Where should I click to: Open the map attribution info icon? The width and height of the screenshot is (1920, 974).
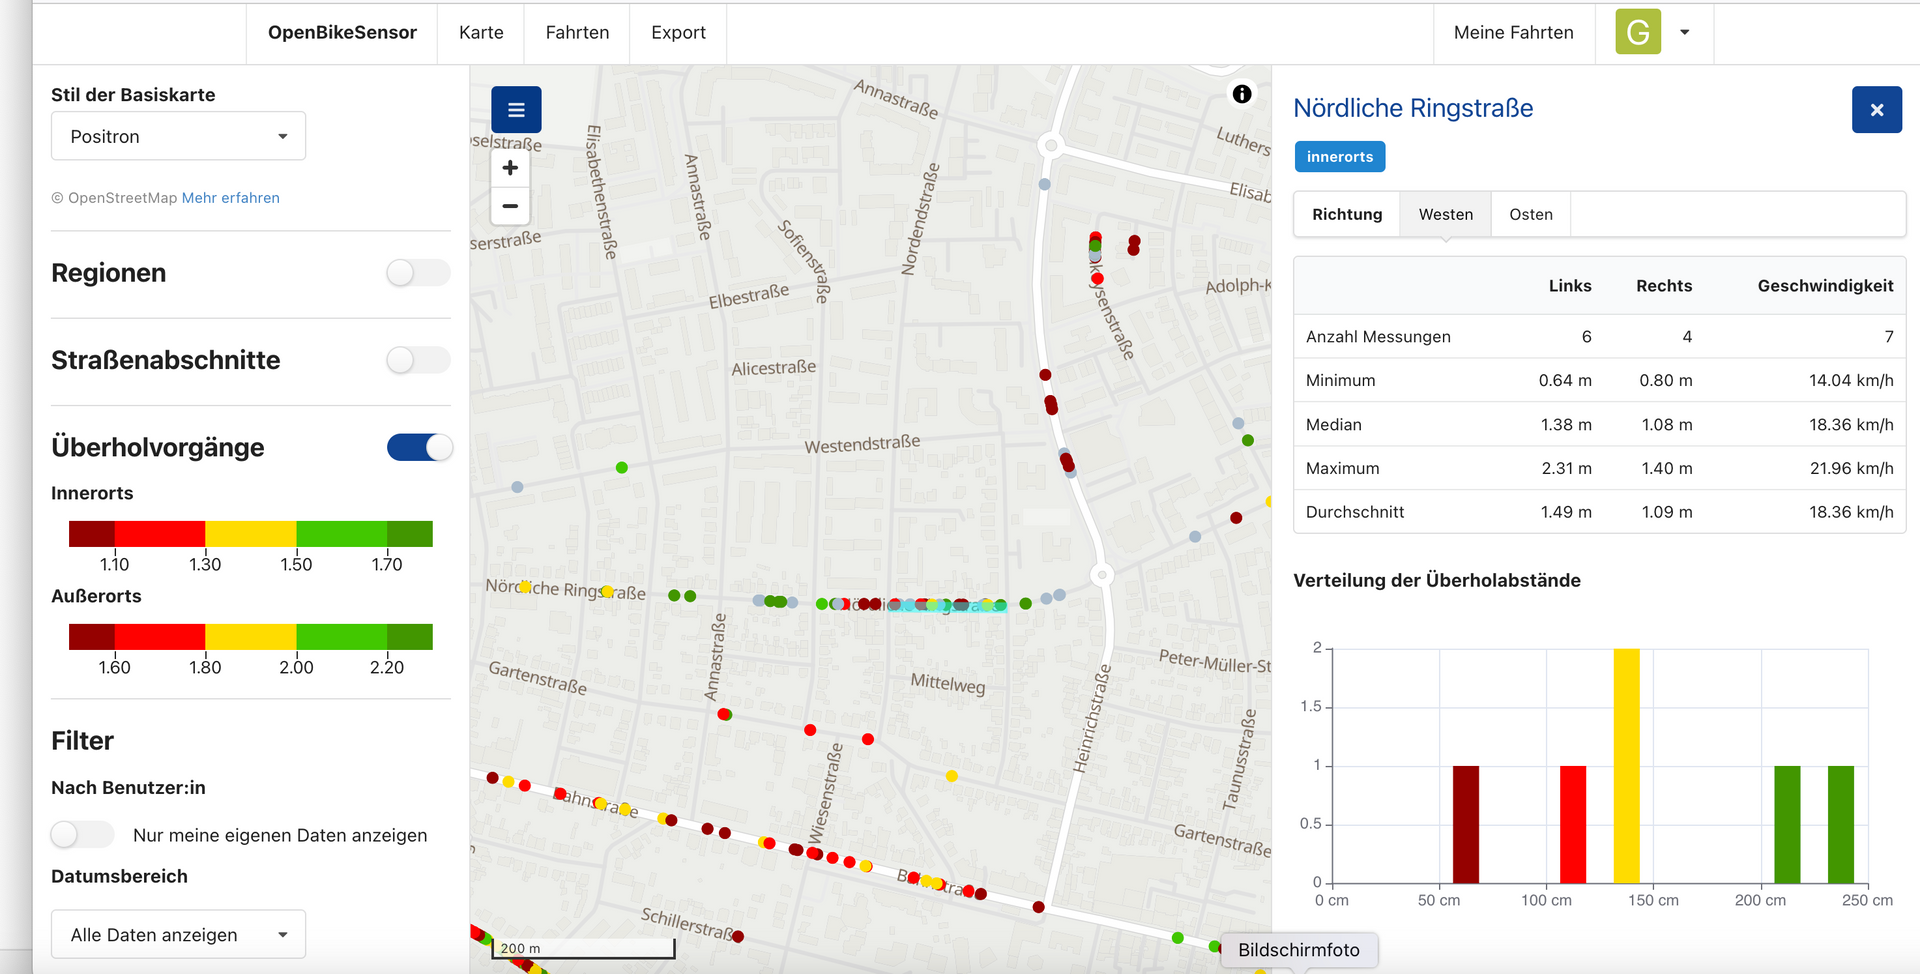click(x=1242, y=94)
